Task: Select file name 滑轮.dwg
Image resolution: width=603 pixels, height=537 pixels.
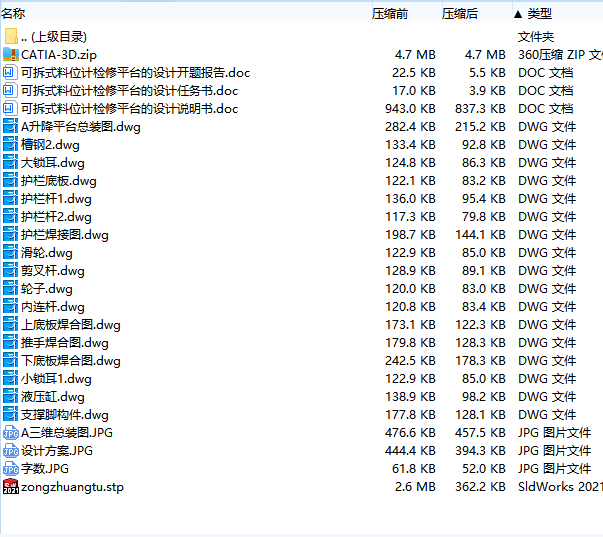Action: tap(47, 253)
